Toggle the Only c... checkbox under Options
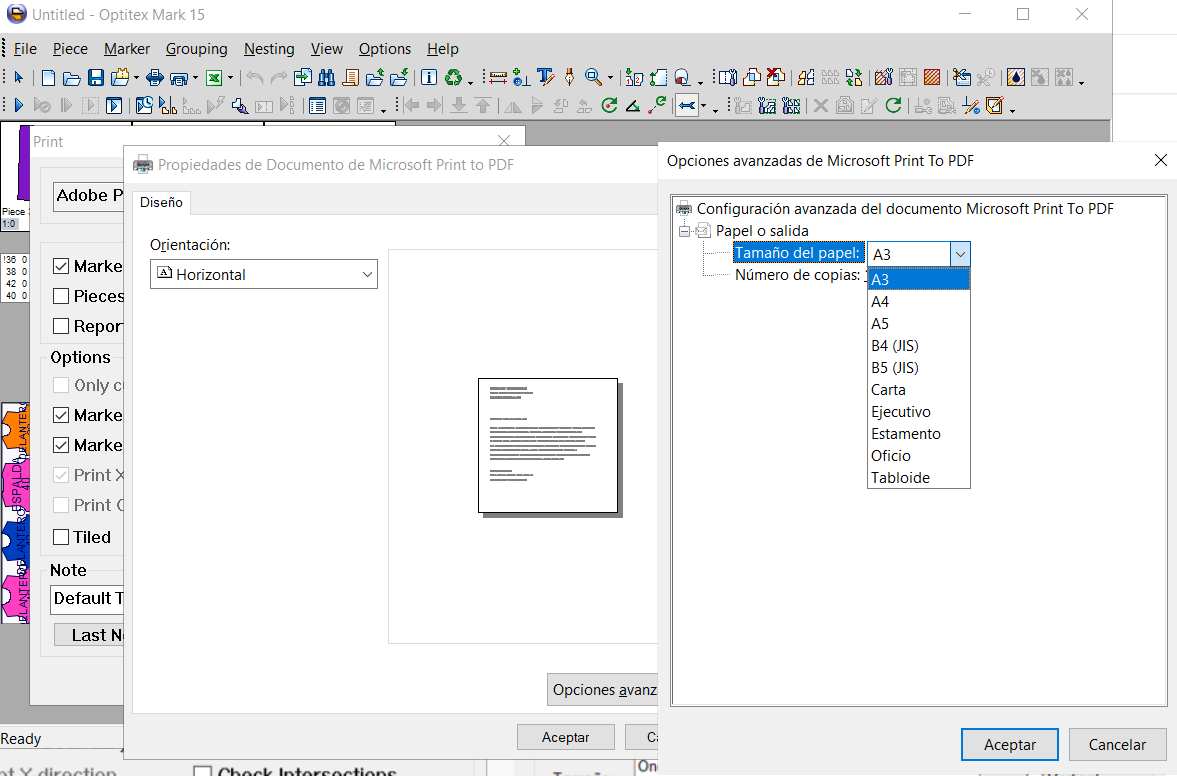 62,386
